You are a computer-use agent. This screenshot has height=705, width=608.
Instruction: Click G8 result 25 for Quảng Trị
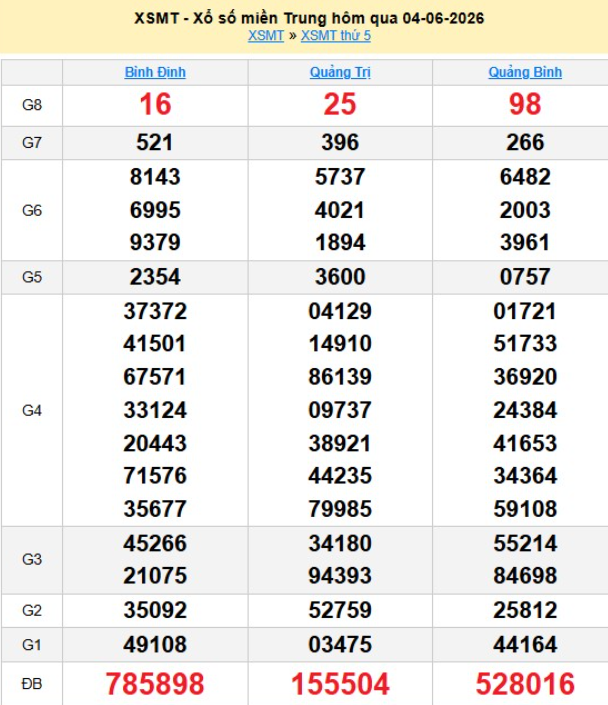point(340,104)
